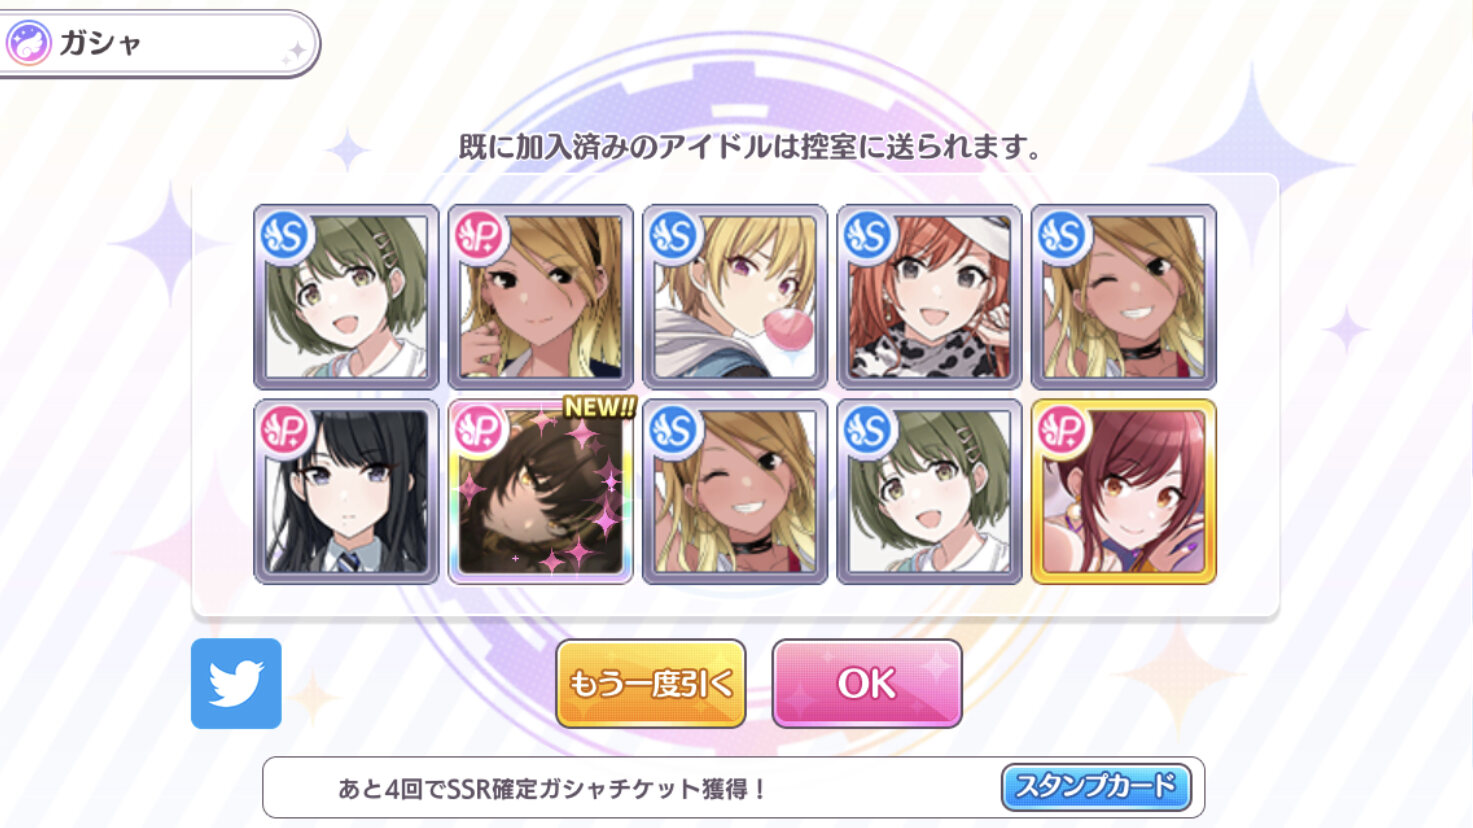Click the P badge on the NEW!! card

tap(479, 431)
